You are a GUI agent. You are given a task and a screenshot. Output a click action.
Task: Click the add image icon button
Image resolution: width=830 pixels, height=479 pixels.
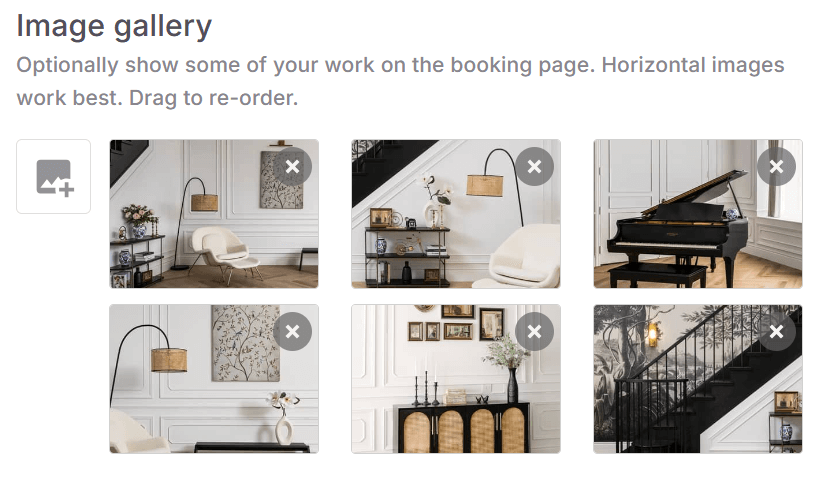(x=53, y=177)
